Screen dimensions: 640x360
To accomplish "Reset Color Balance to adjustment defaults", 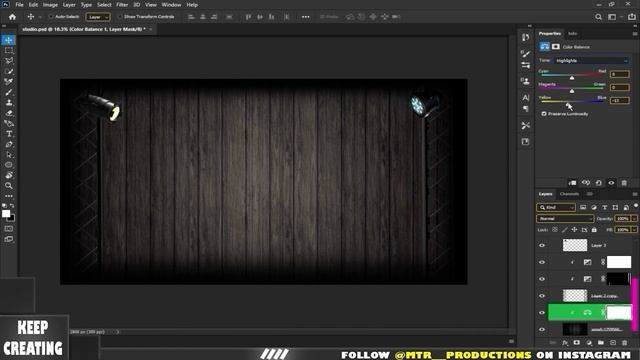I will tap(598, 183).
